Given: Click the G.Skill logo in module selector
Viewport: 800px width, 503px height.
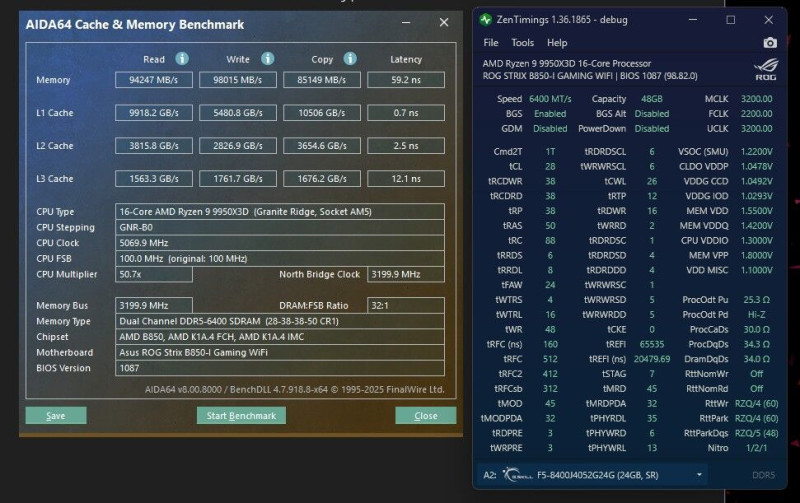Looking at the screenshot, I should pyautogui.click(x=517, y=475).
